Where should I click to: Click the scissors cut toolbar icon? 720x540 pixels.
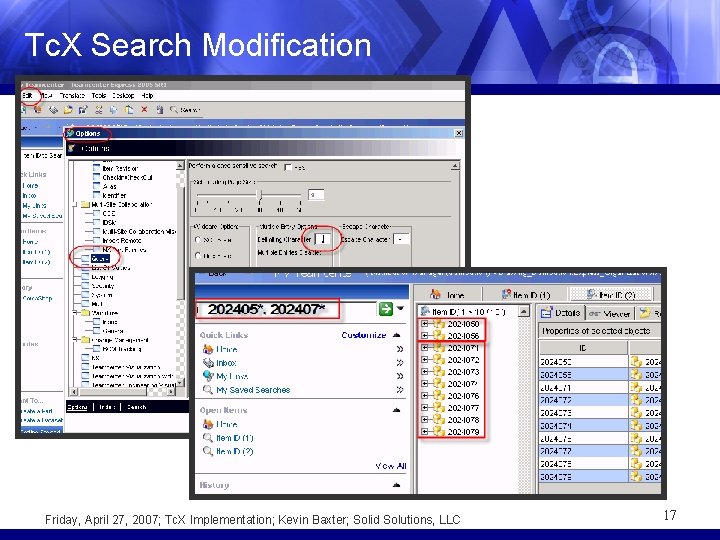click(99, 109)
